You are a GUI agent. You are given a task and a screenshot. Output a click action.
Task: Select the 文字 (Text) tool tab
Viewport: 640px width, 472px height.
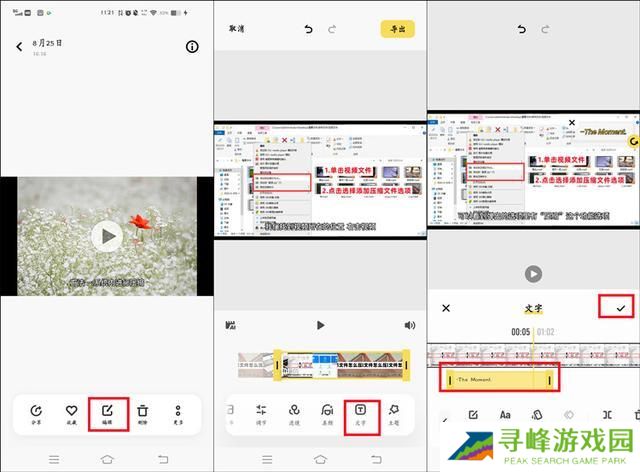tap(361, 413)
